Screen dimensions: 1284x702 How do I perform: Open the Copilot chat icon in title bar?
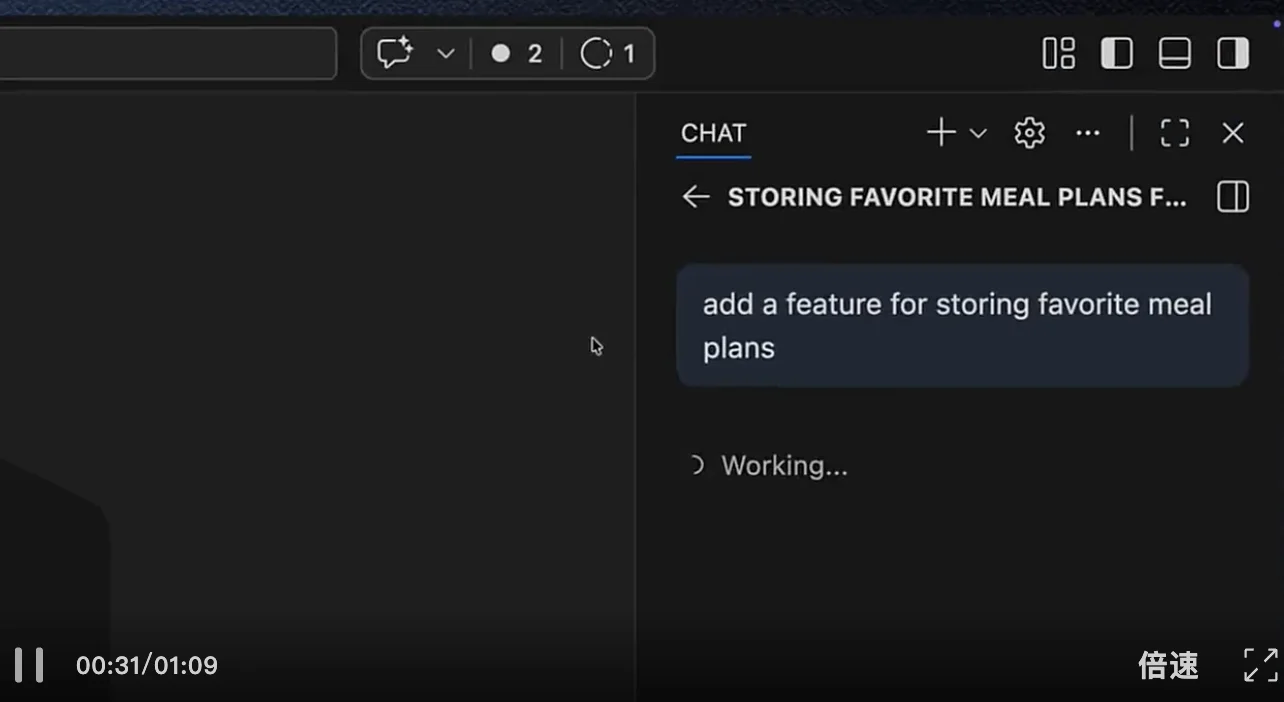395,53
